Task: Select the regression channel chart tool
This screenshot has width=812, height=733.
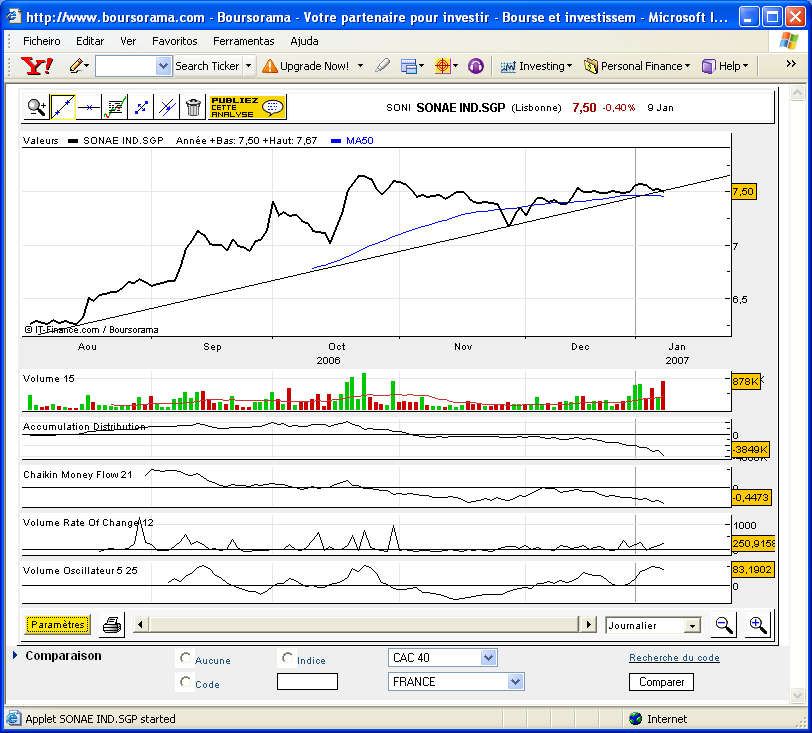Action: click(115, 107)
